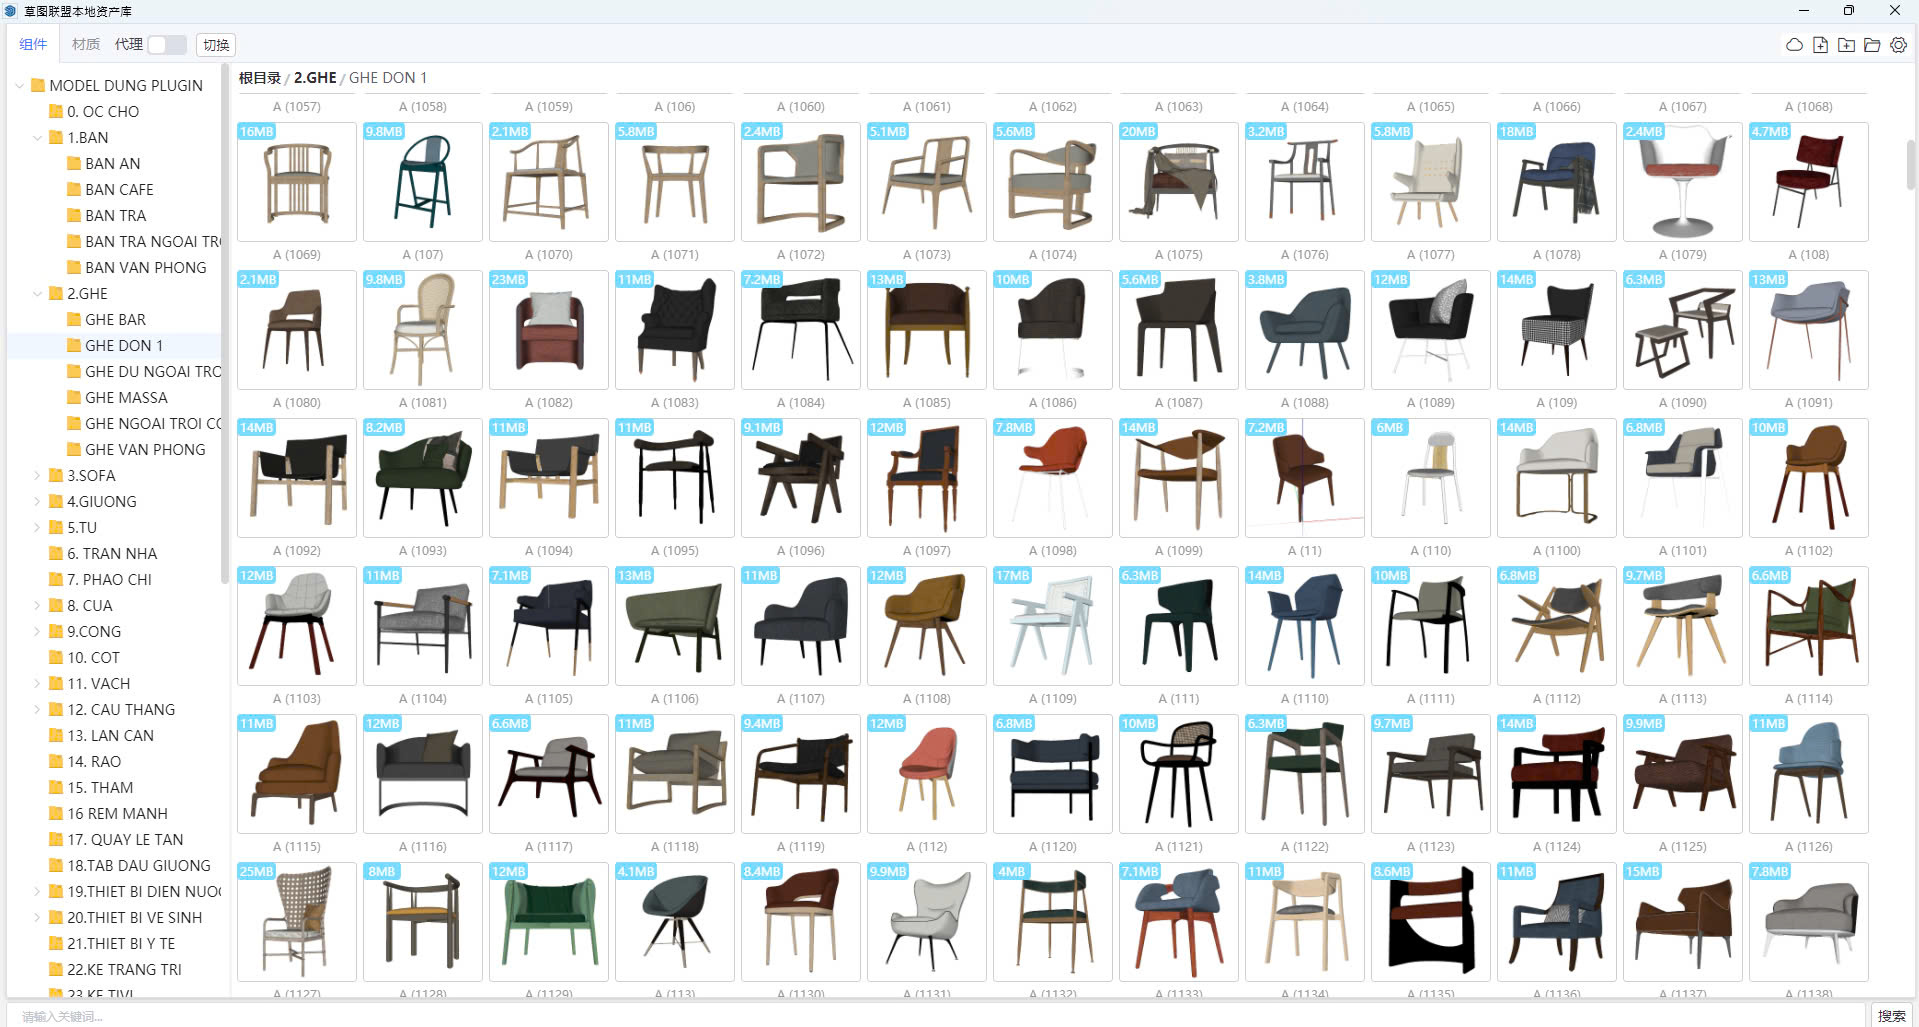The width and height of the screenshot is (1919, 1027).
Task: Select the A (1057) chair thumbnail
Action: (x=297, y=182)
